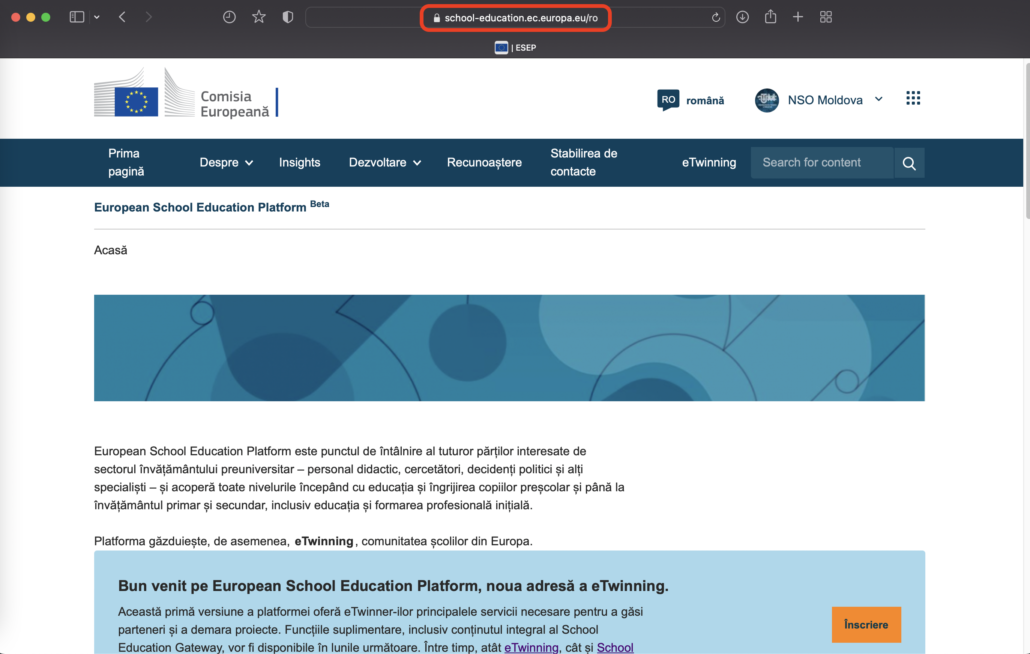Click the Search for content field
The image size is (1030, 654).
822,162
